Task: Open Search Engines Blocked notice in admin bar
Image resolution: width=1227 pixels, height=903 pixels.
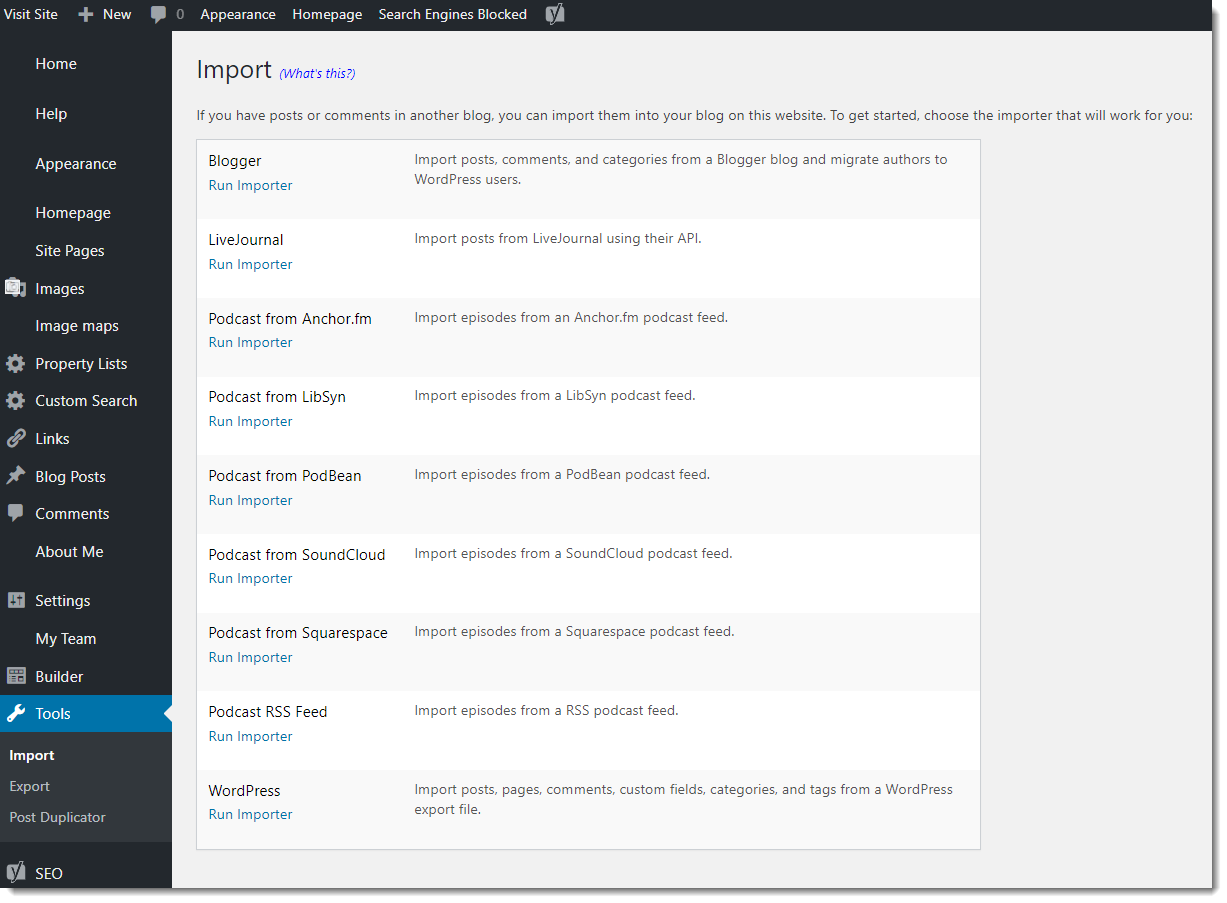Action: tap(452, 14)
